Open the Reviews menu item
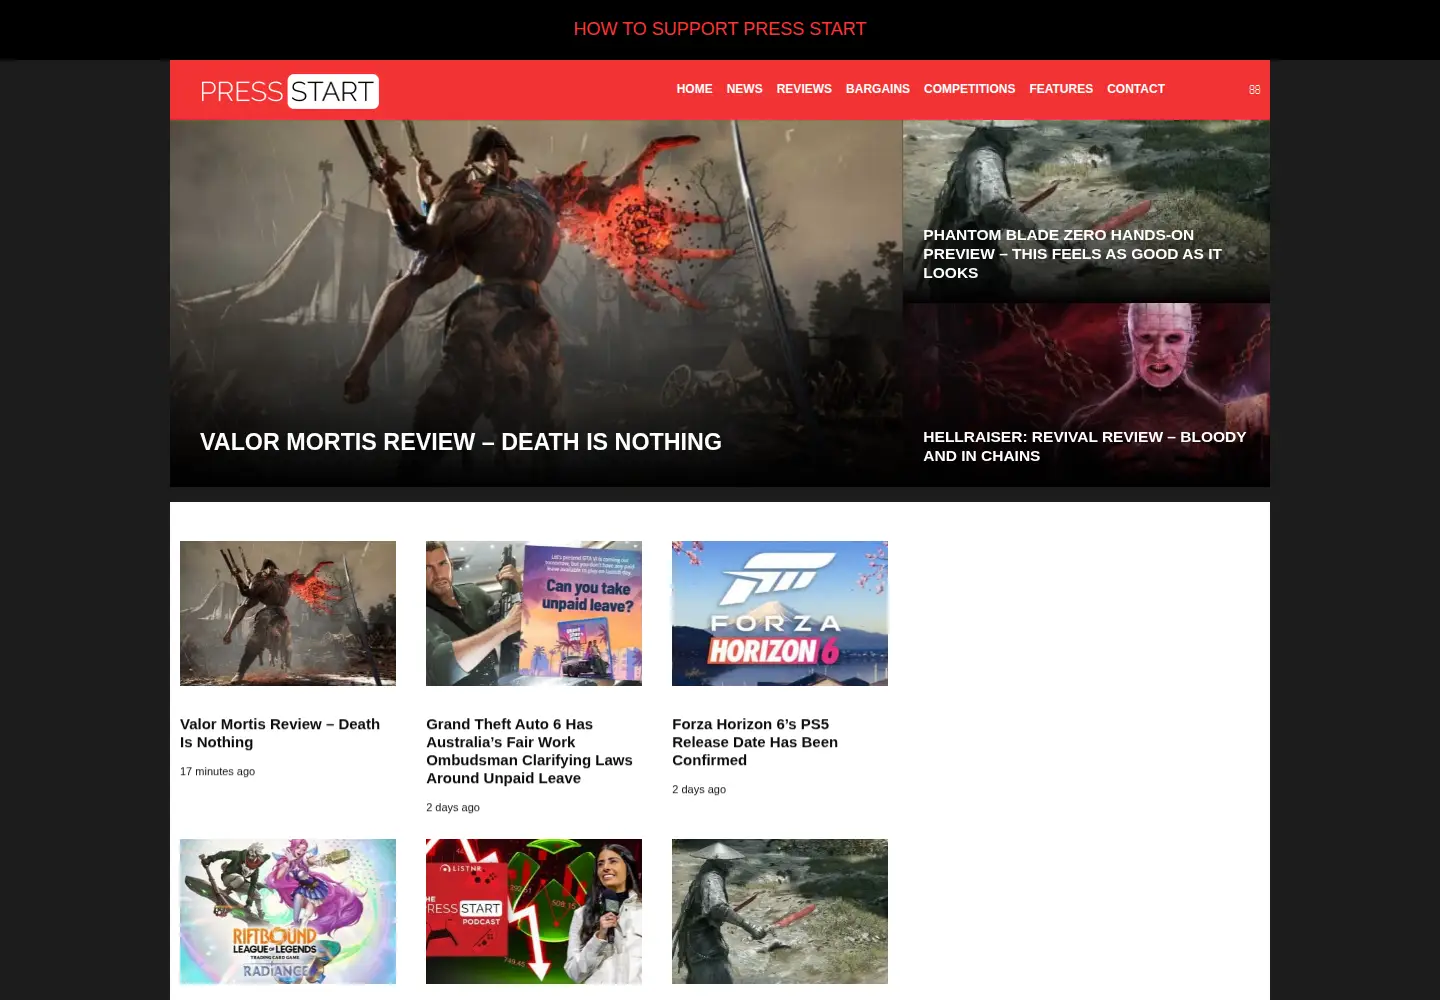Screen dimensions: 1440x1000 (x=804, y=89)
